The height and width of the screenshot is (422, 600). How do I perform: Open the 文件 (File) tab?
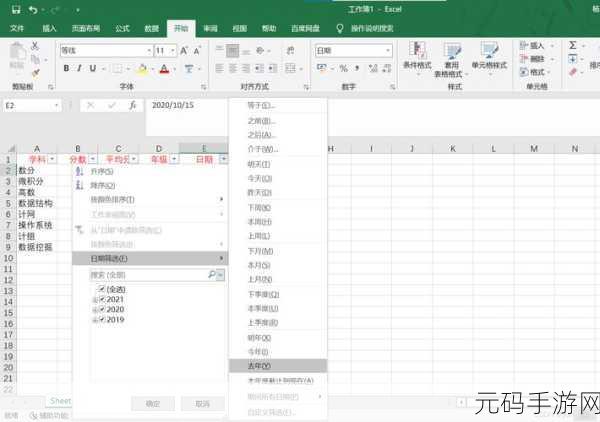(x=17, y=28)
